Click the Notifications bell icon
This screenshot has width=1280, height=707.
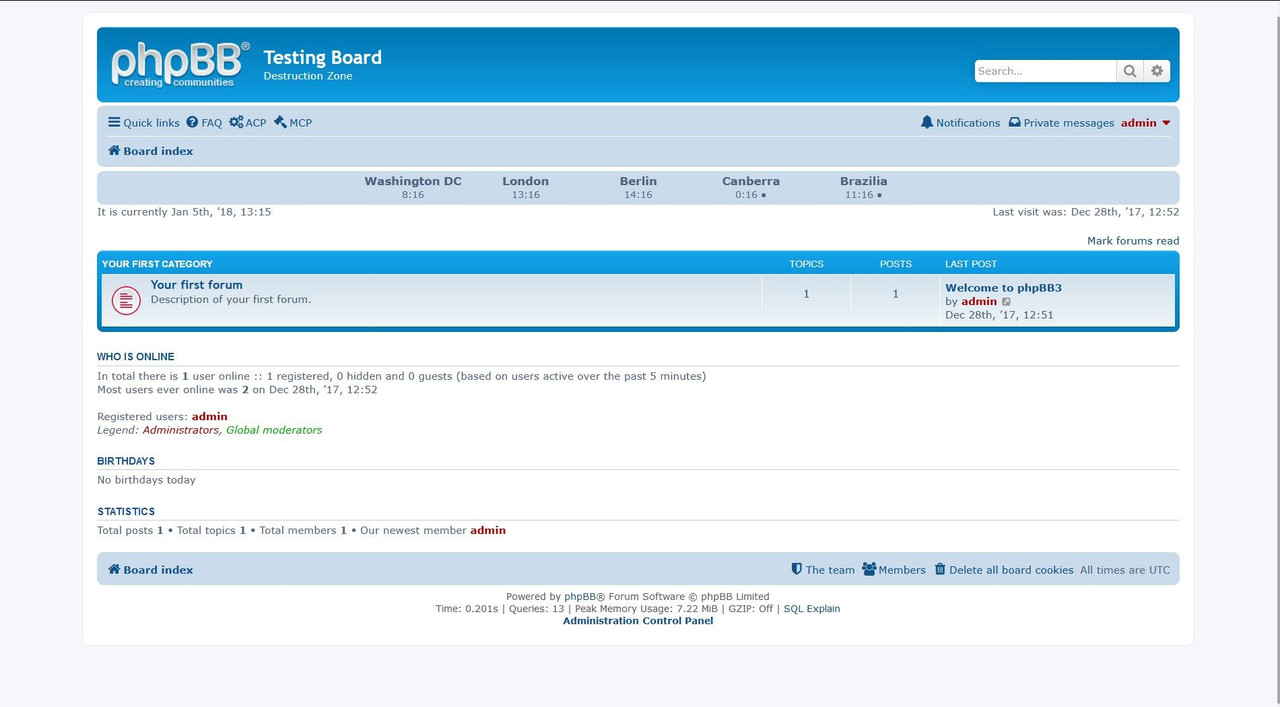[927, 122]
